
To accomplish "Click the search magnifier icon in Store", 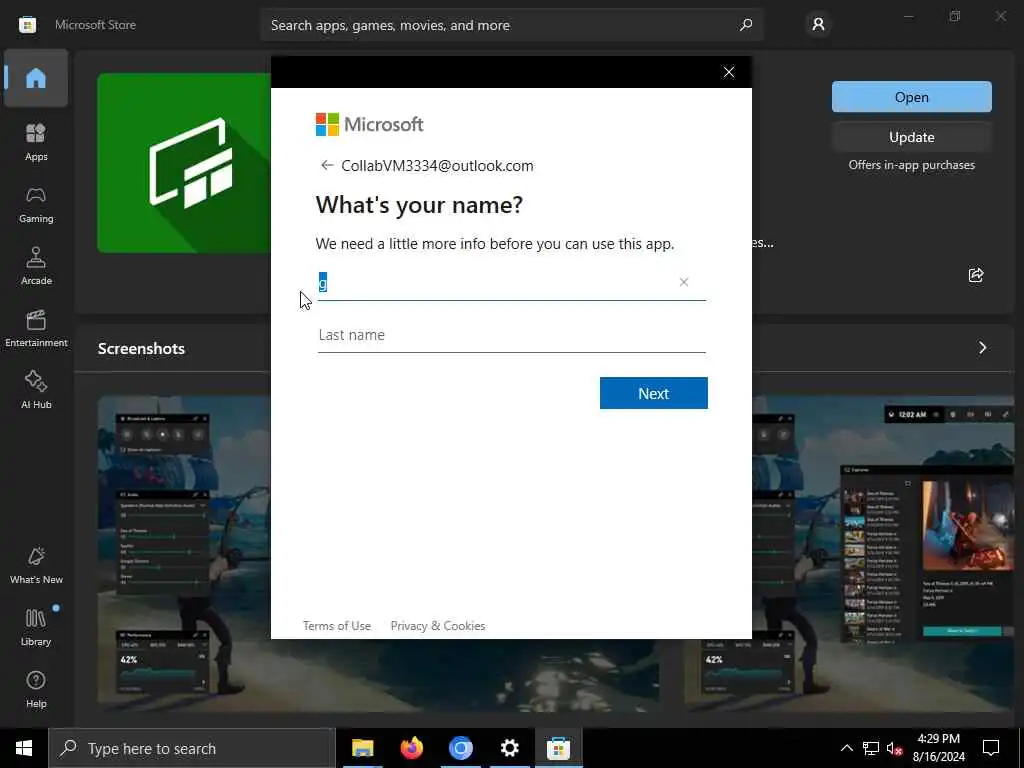I will click(746, 25).
